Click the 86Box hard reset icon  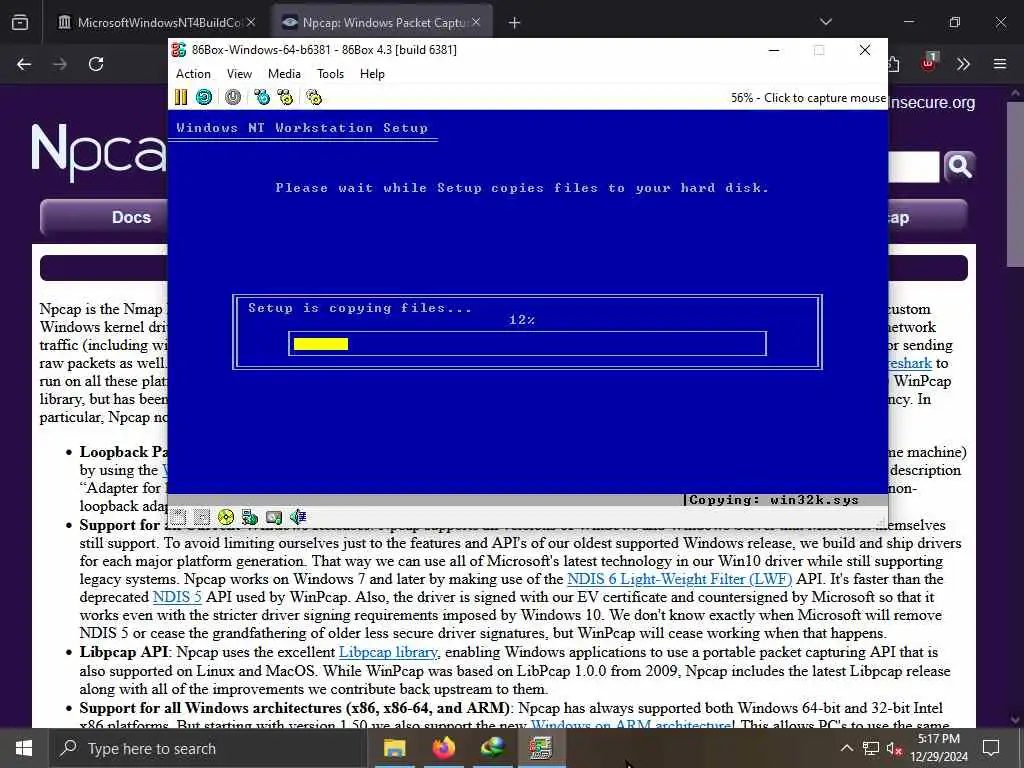(204, 97)
